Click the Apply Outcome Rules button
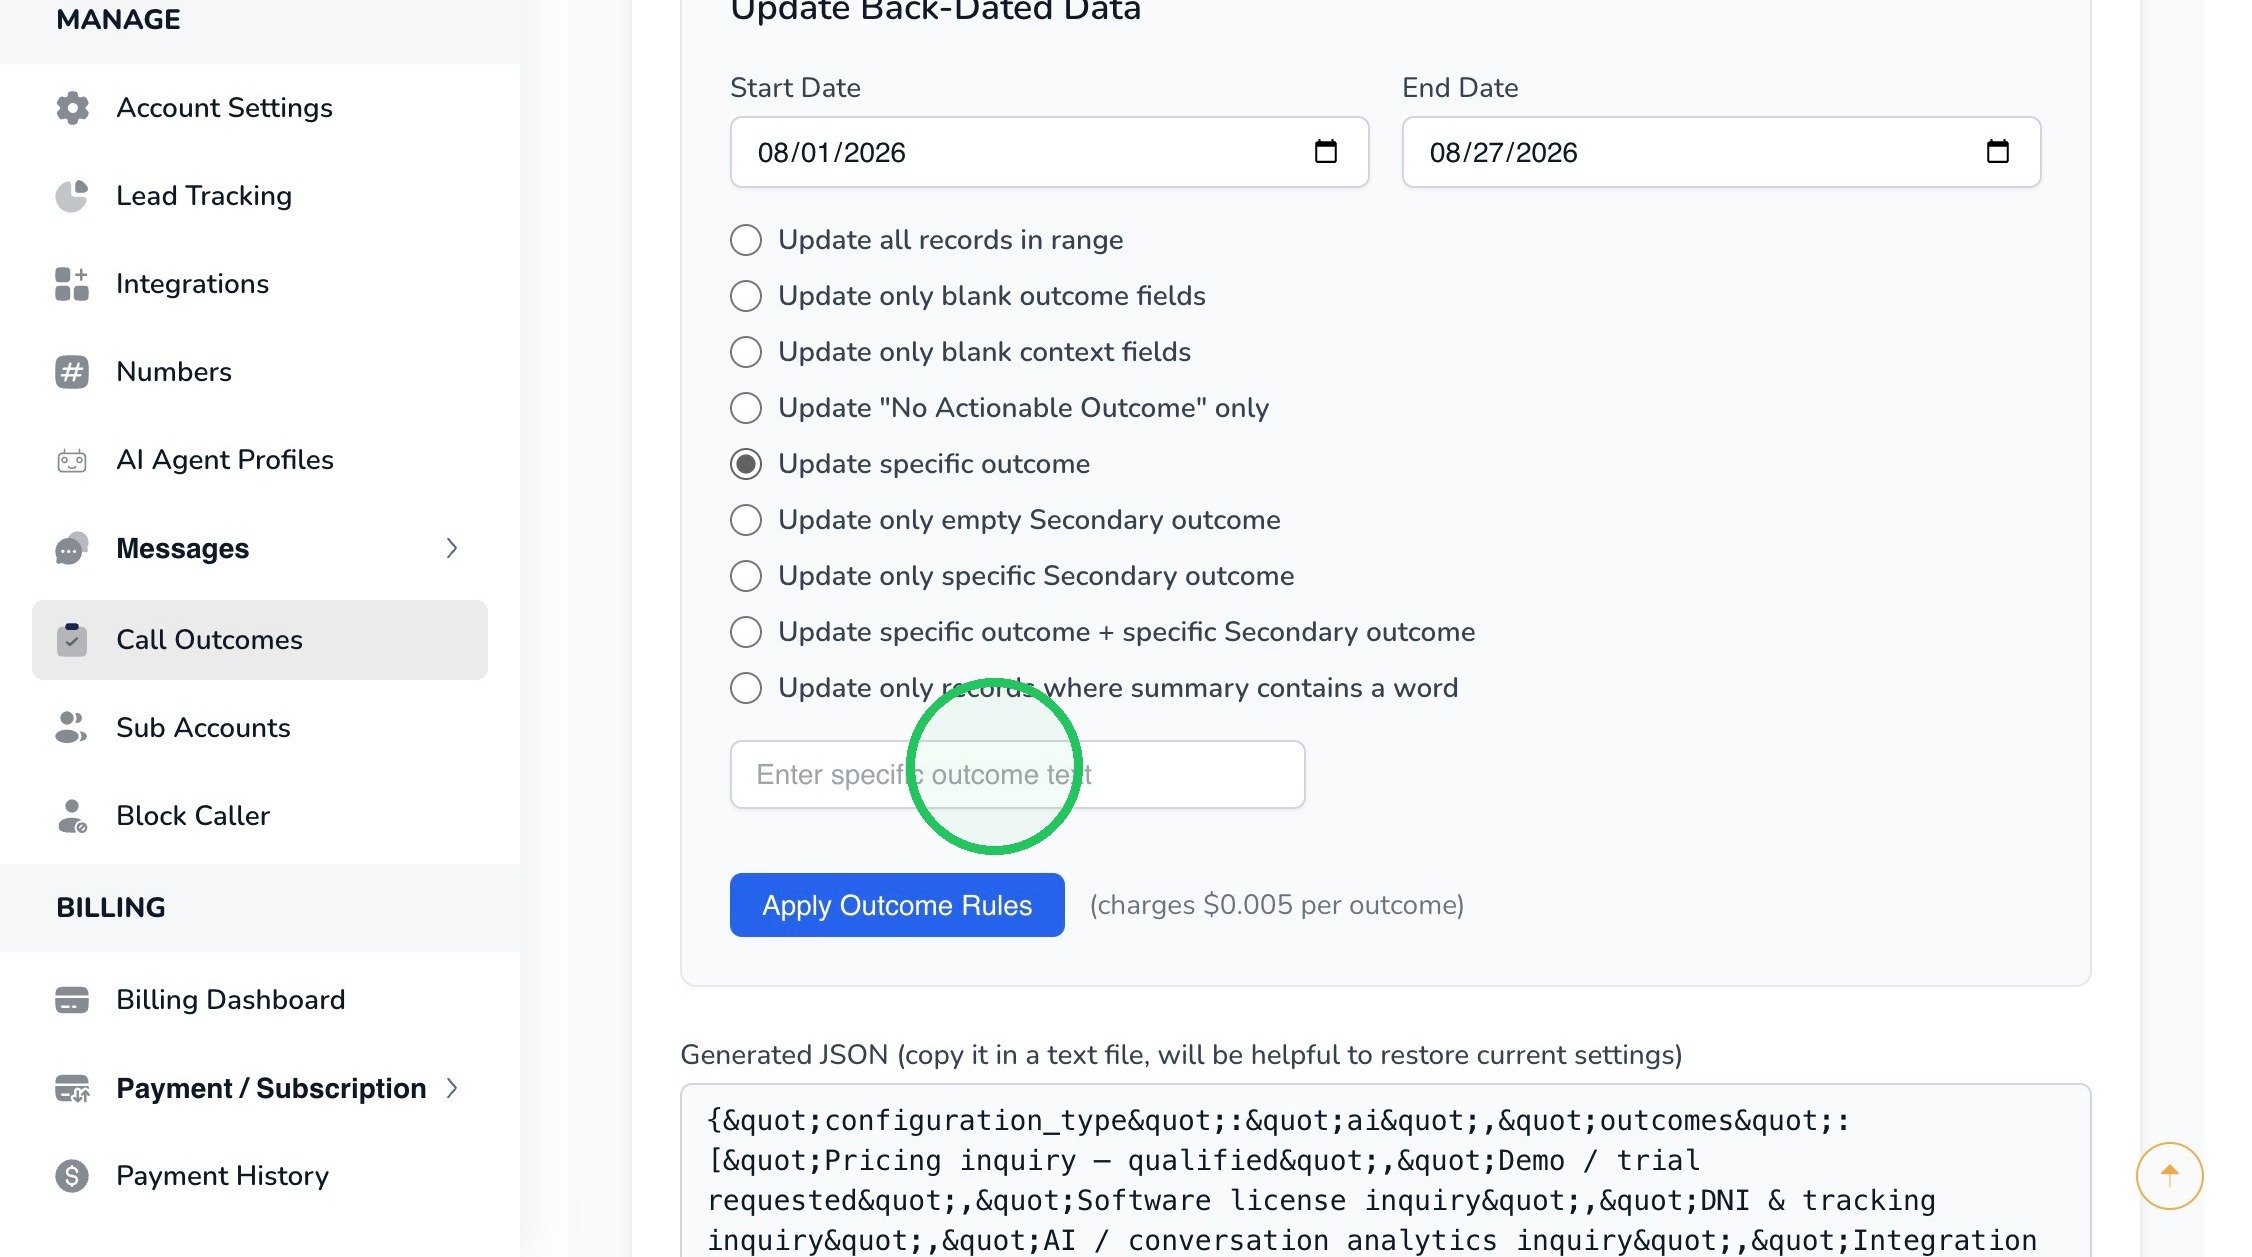 click(x=897, y=905)
